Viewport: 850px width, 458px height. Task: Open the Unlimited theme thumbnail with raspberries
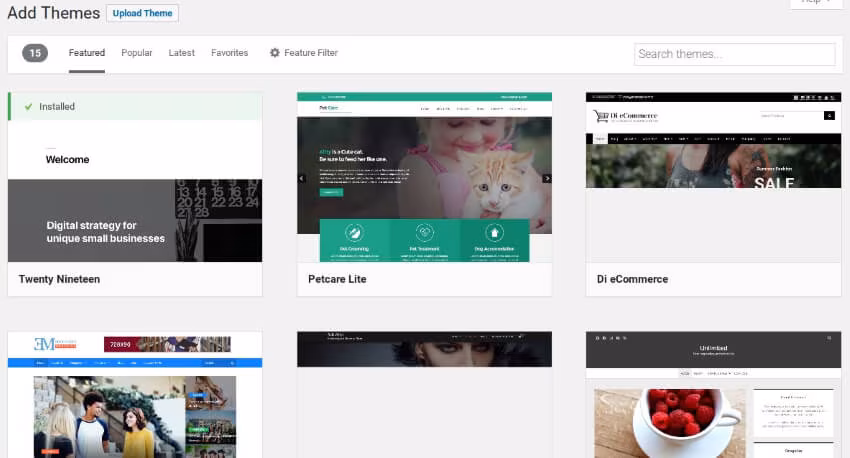click(x=713, y=395)
